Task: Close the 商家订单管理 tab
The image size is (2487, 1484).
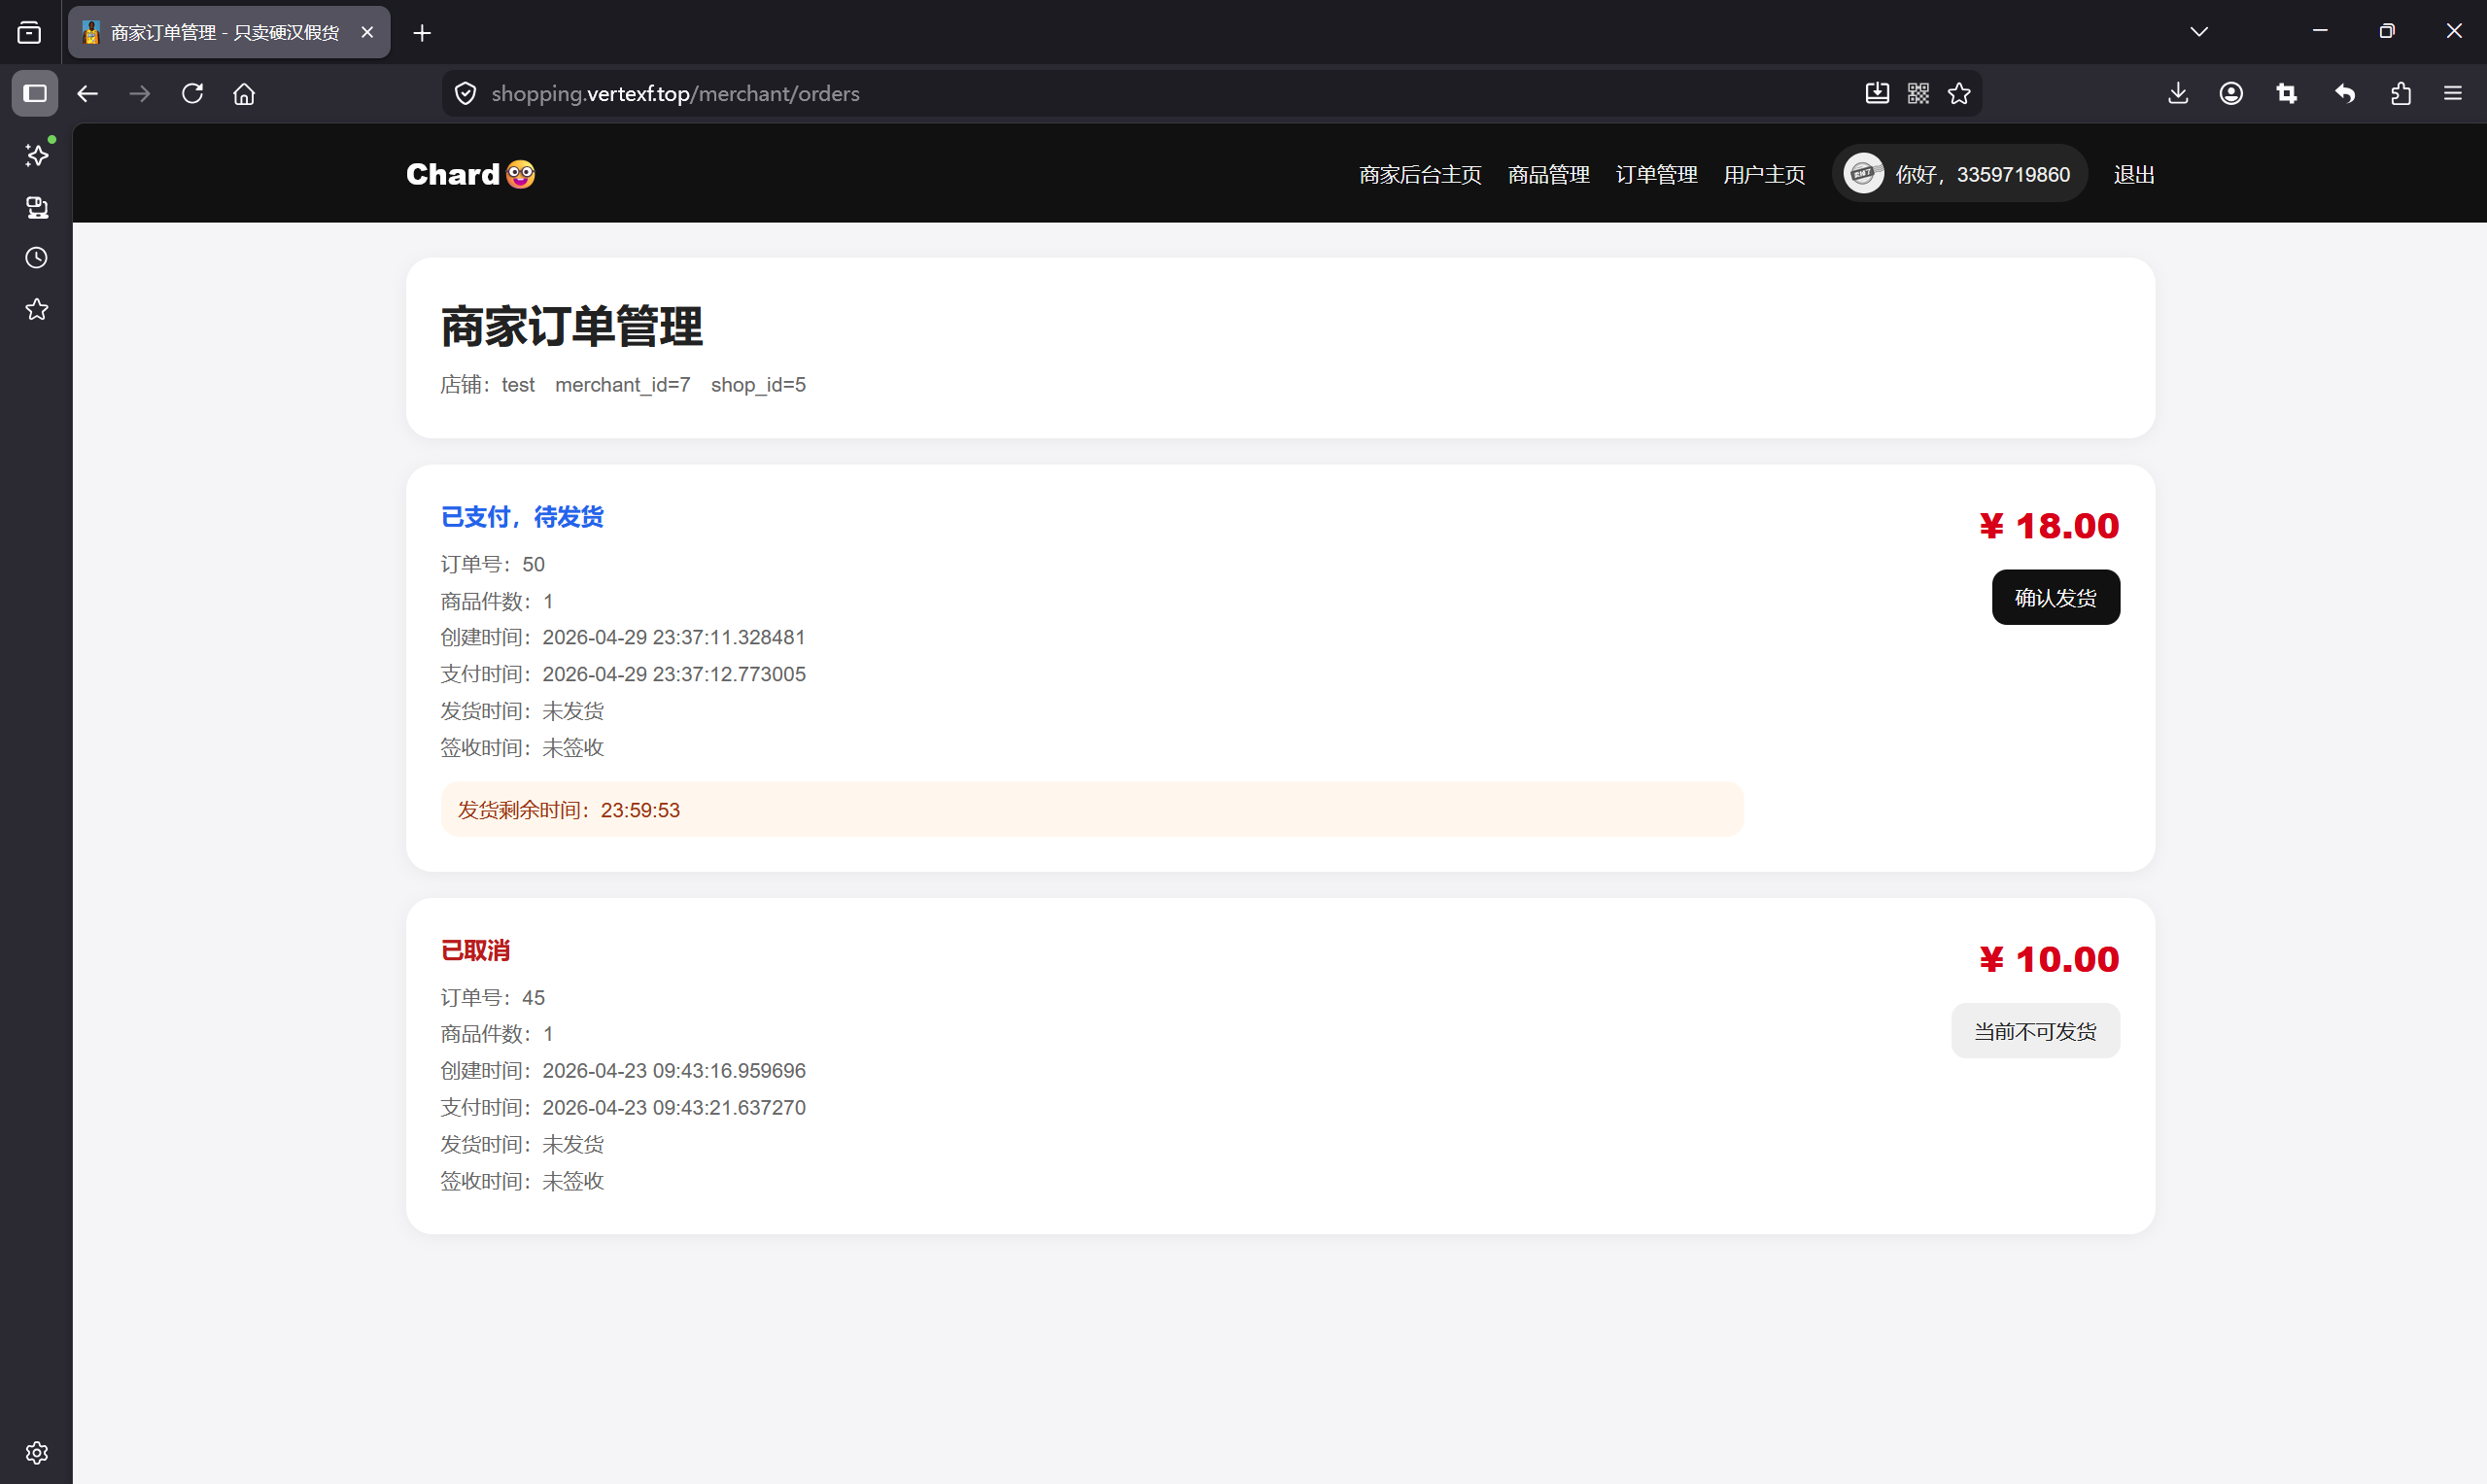Action: click(367, 33)
